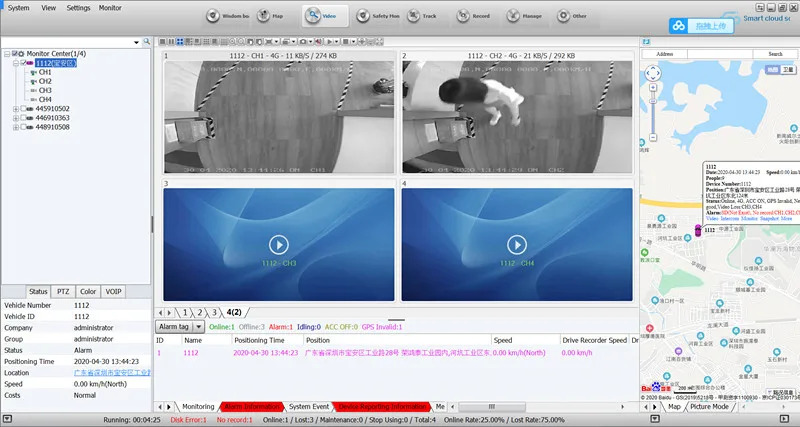Expand the 446910363 vehicle node
Viewport: 800px width, 427px height.
point(16,118)
